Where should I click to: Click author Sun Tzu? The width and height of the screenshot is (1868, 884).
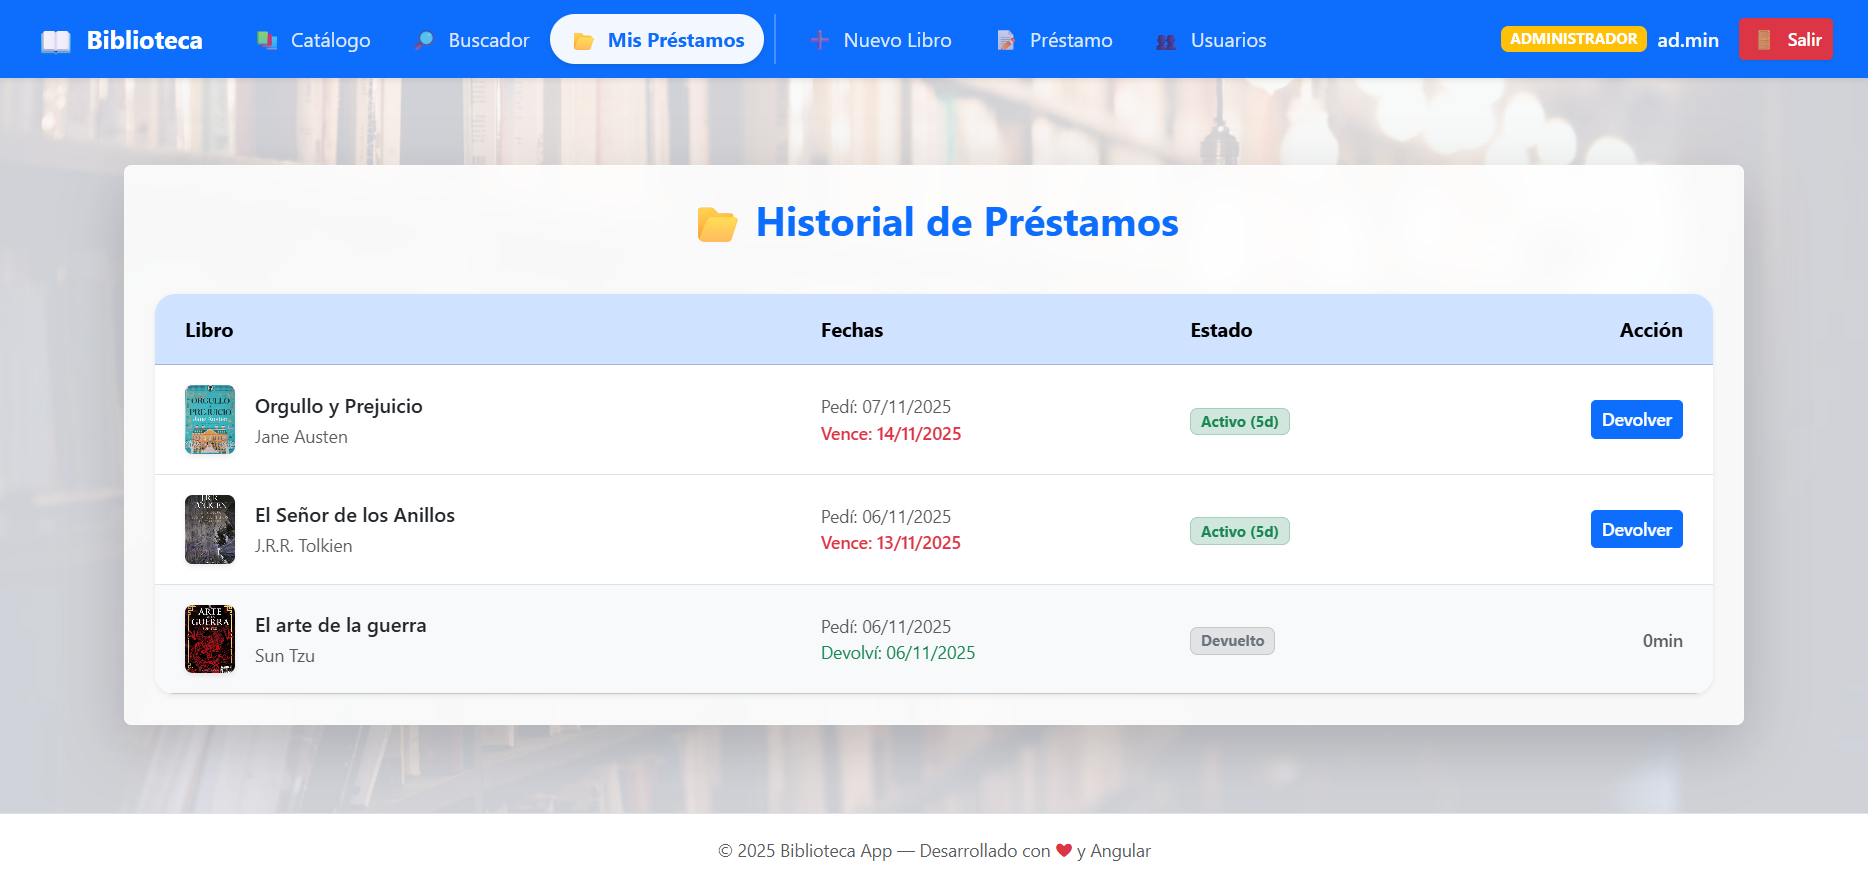point(285,656)
